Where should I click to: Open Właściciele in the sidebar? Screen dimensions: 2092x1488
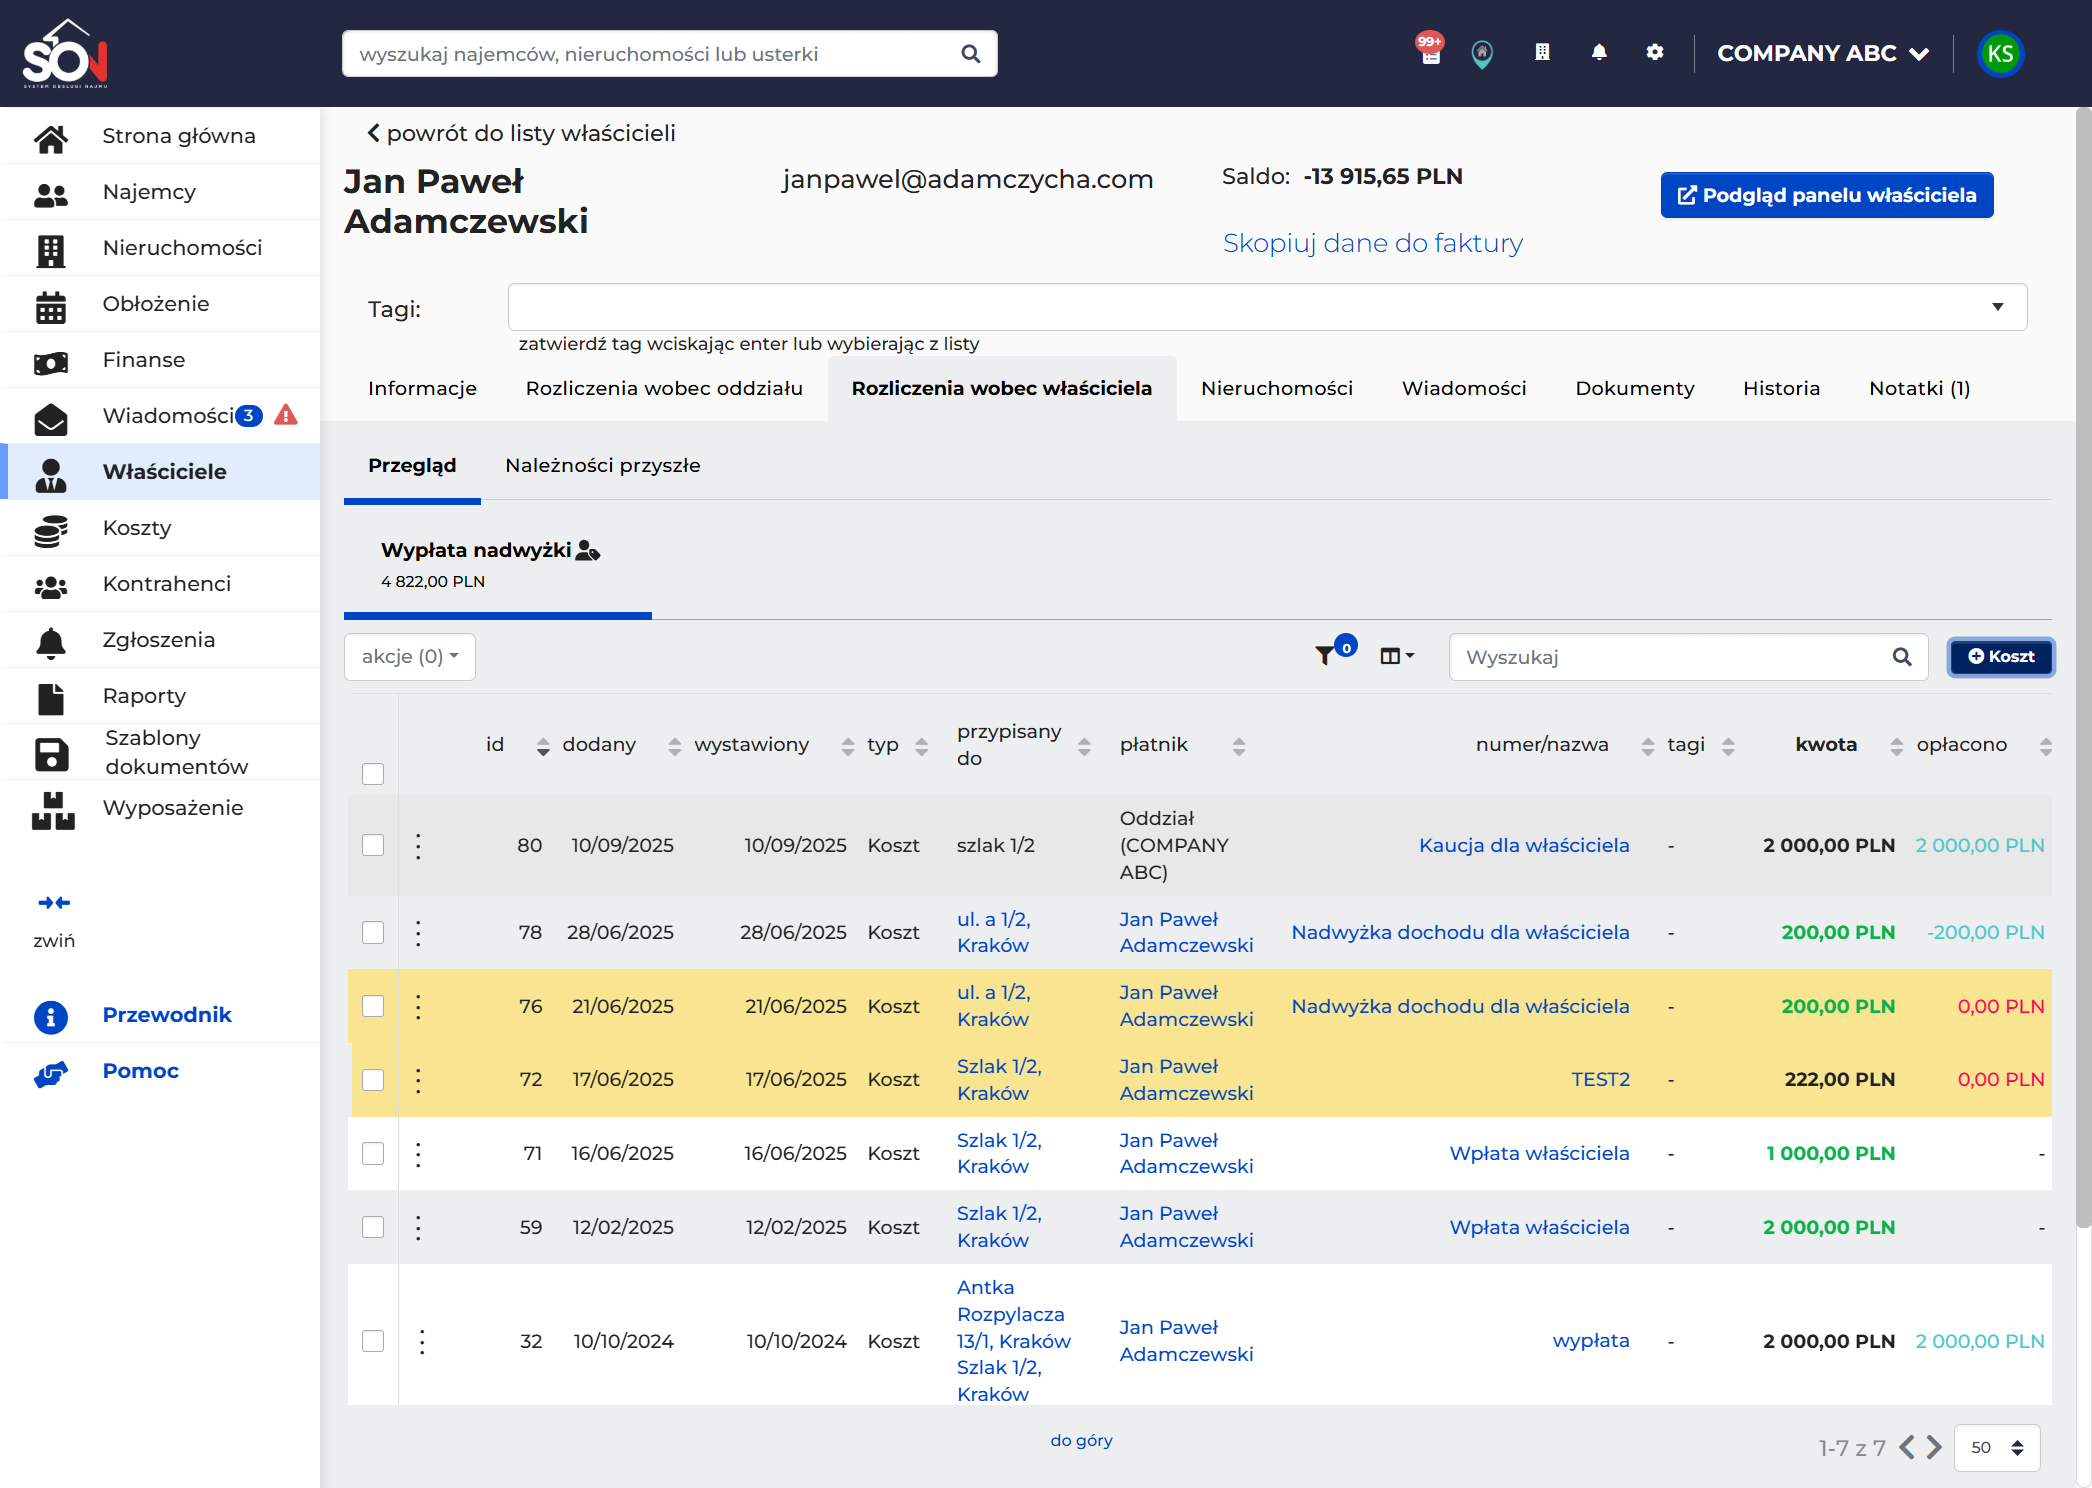click(161, 471)
